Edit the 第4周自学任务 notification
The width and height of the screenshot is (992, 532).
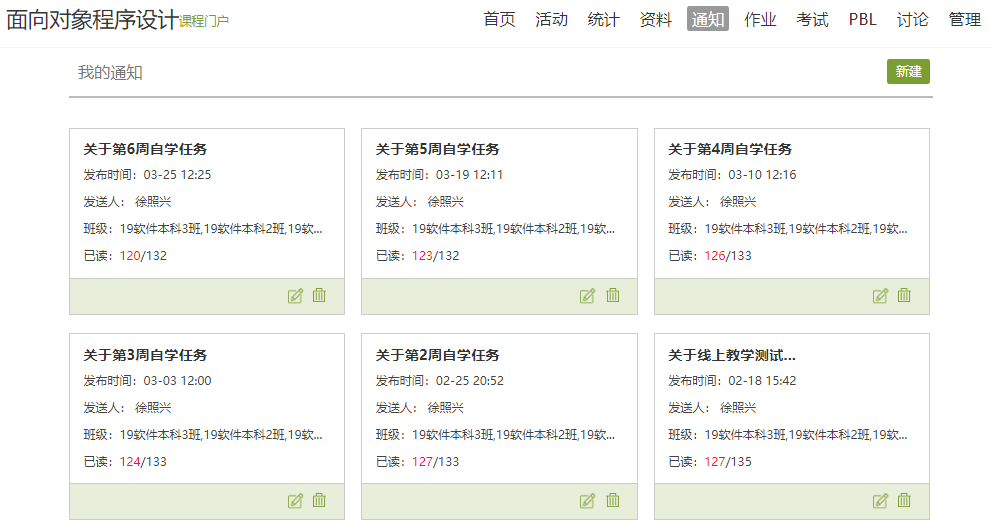pos(880,295)
